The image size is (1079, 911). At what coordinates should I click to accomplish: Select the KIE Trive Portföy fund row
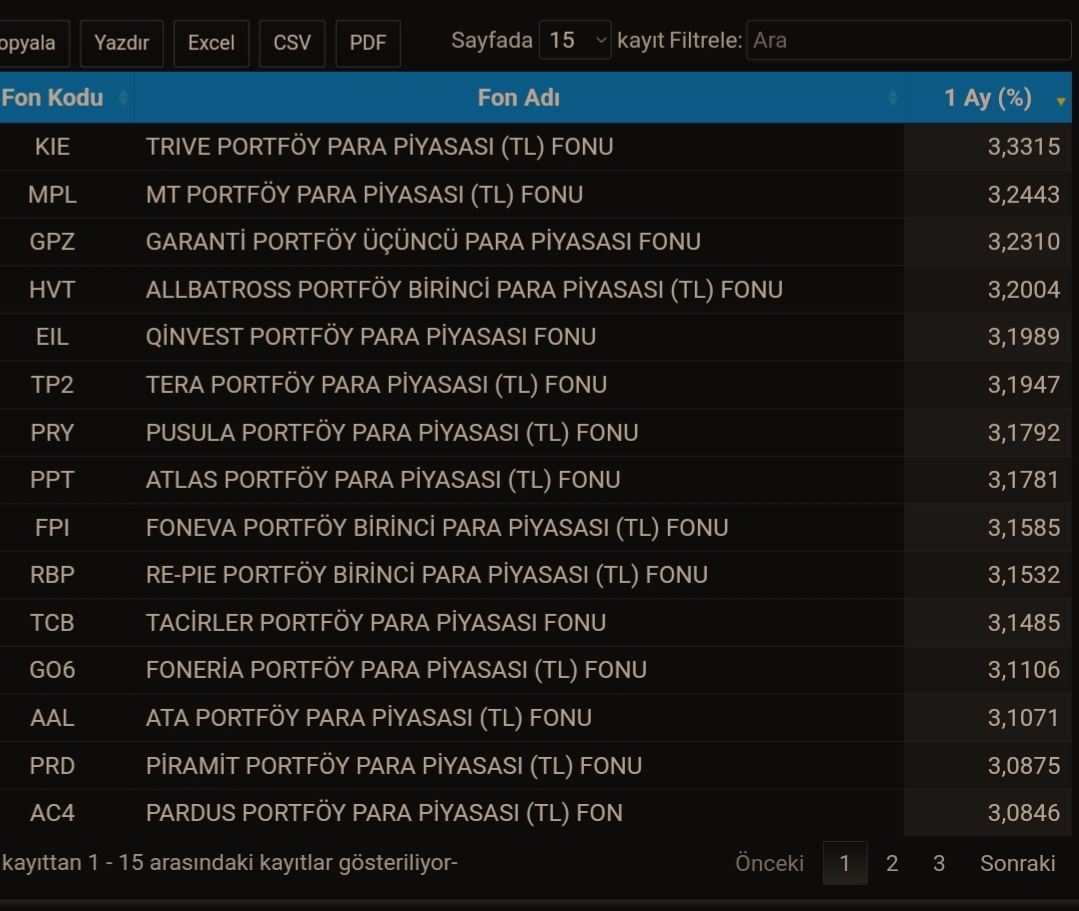click(x=536, y=147)
